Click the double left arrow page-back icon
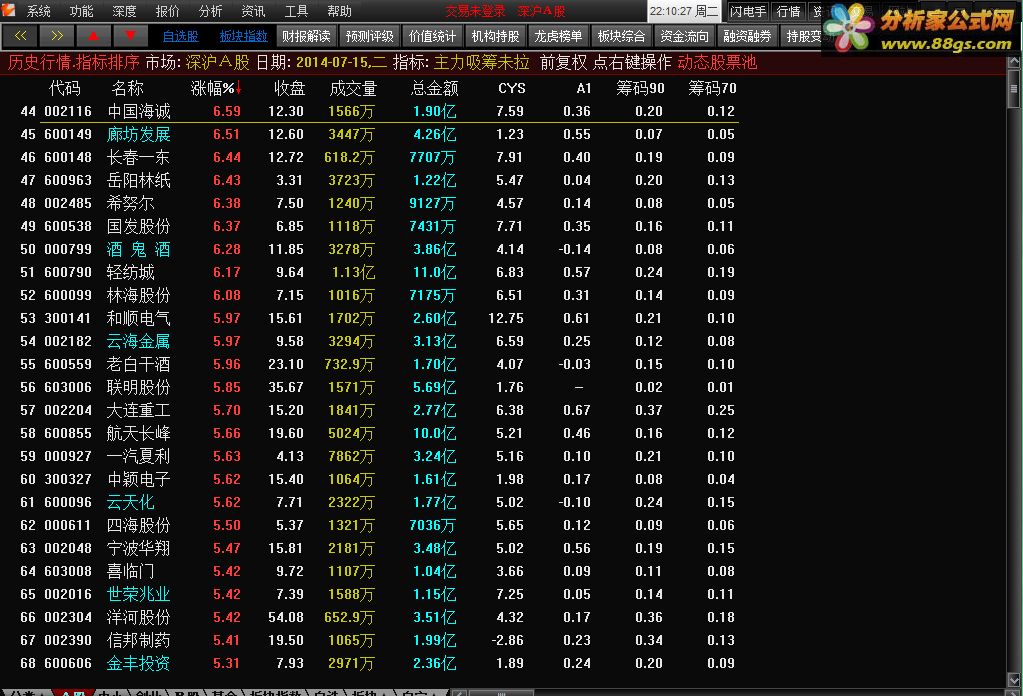 coord(20,36)
